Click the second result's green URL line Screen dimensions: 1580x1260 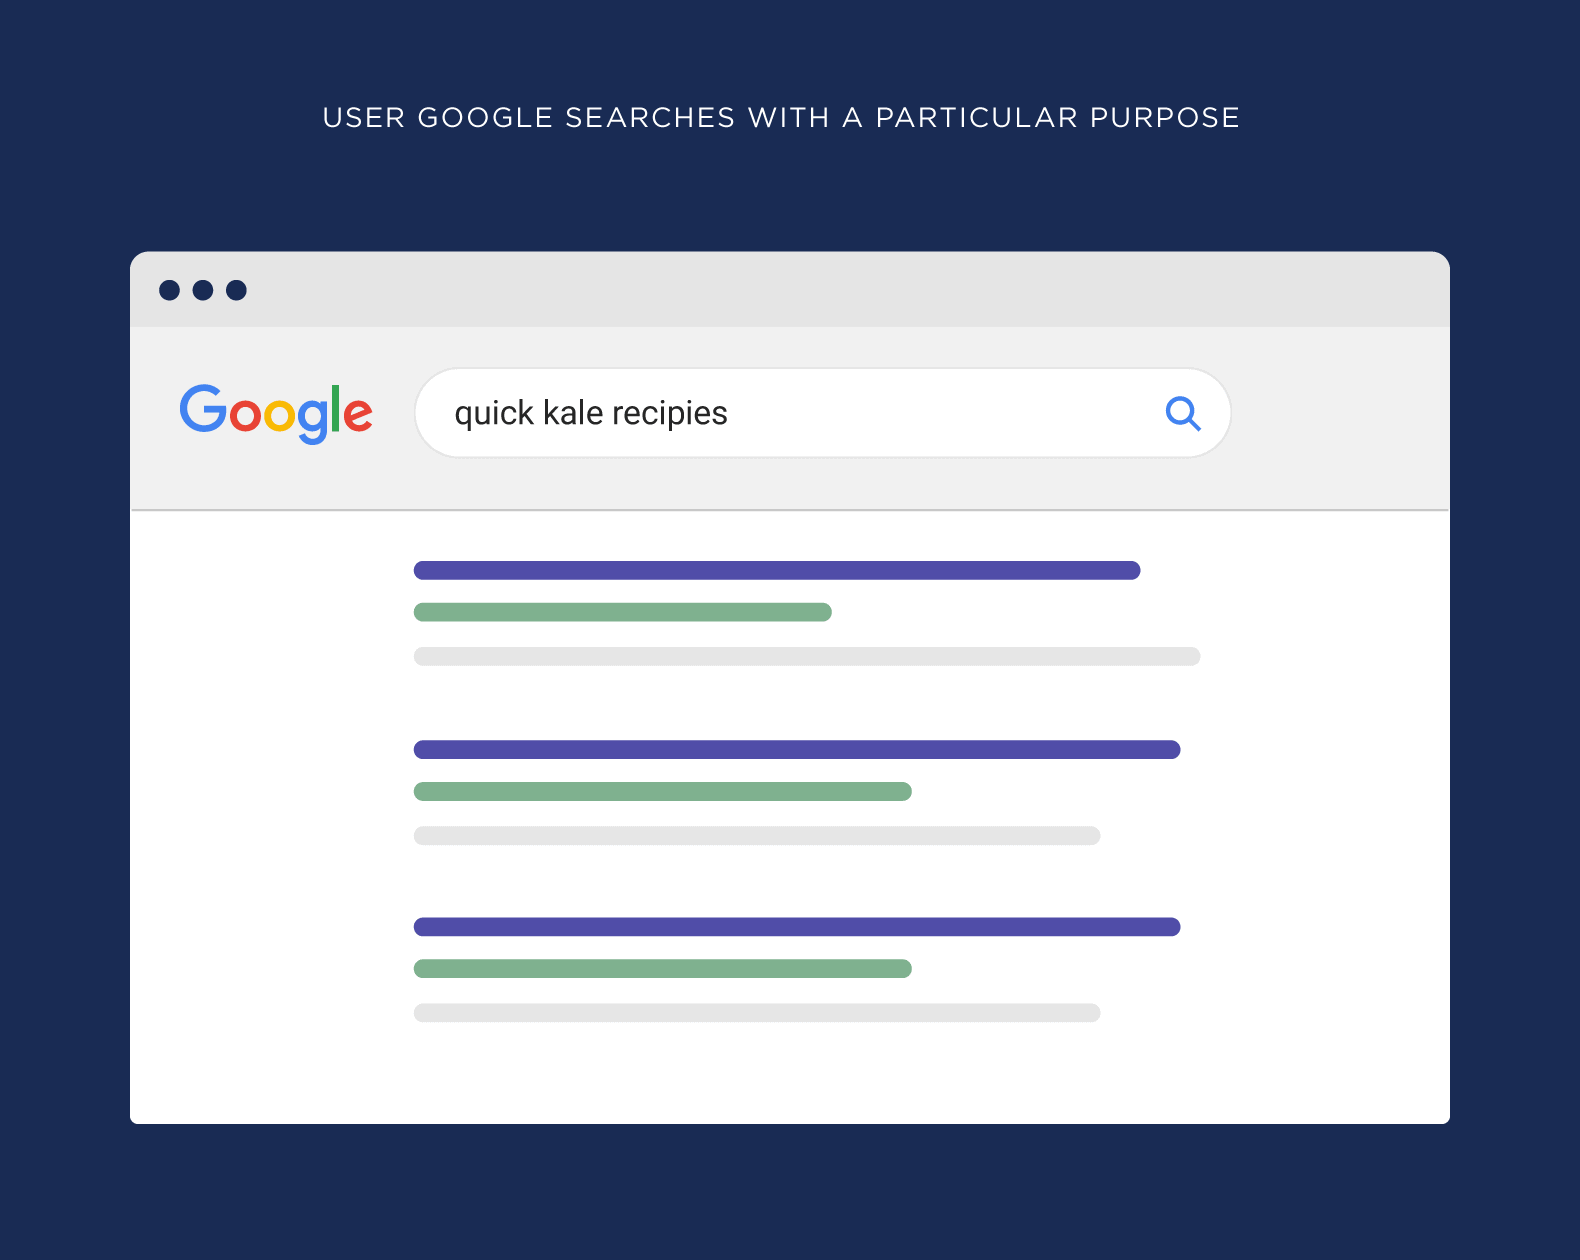point(663,791)
